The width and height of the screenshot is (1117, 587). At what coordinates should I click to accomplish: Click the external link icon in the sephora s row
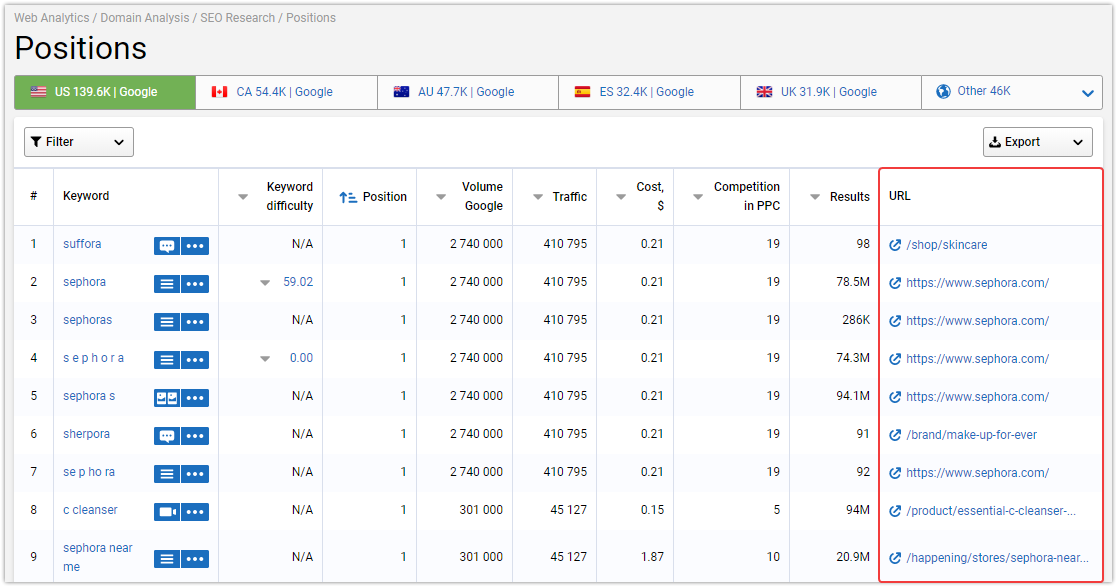pos(895,397)
